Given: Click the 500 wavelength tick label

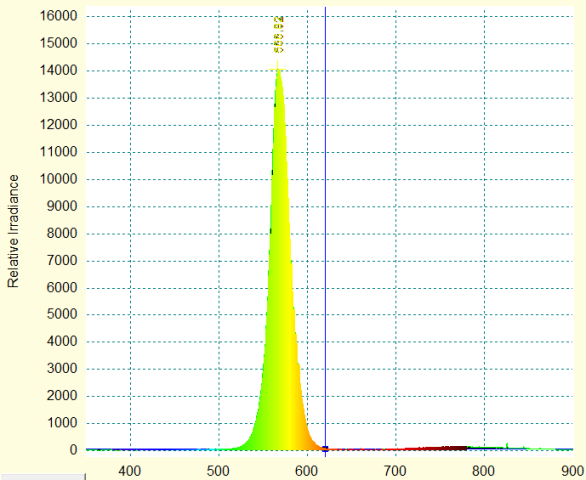Looking at the screenshot, I should pos(218,471).
